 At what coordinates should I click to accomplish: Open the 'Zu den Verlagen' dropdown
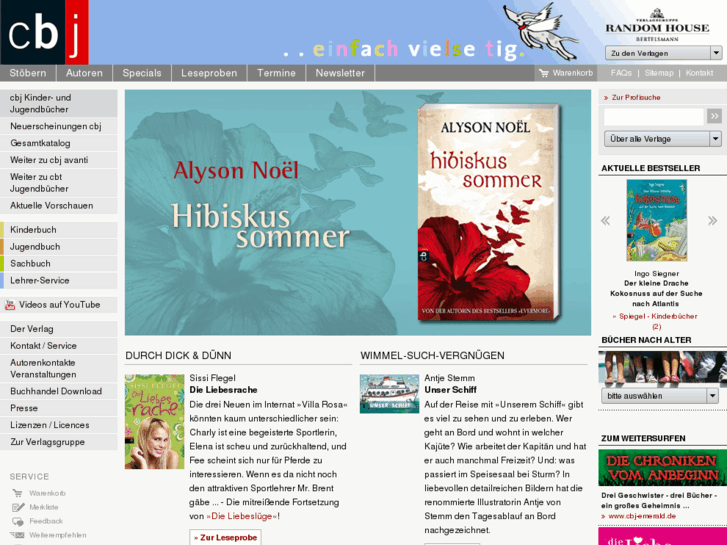pos(663,53)
